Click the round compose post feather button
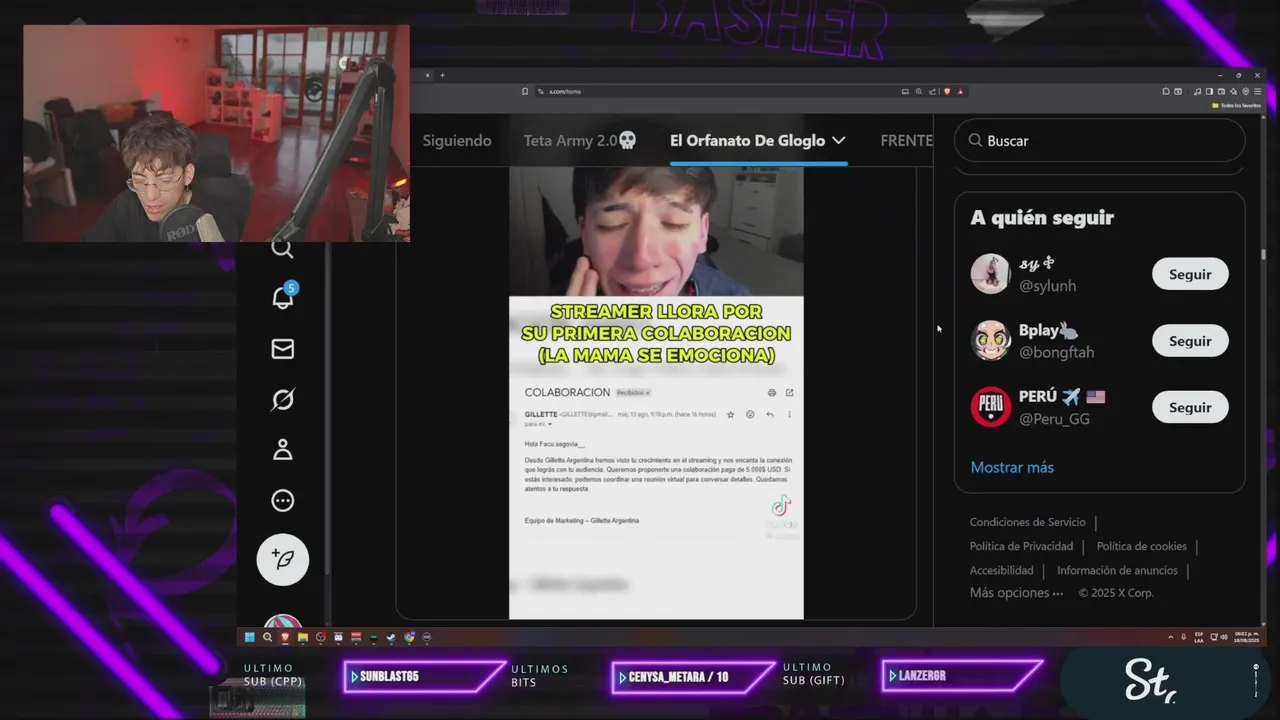Screen dimensions: 1280x720 (283, 559)
